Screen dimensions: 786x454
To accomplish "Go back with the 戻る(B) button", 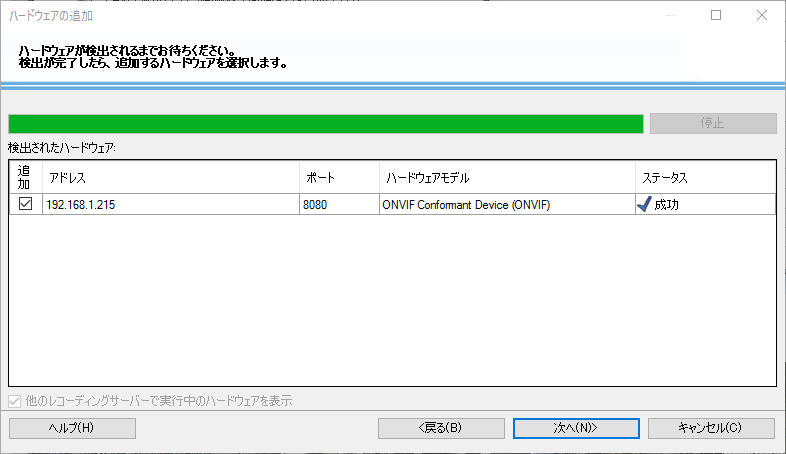I will pyautogui.click(x=441, y=428).
